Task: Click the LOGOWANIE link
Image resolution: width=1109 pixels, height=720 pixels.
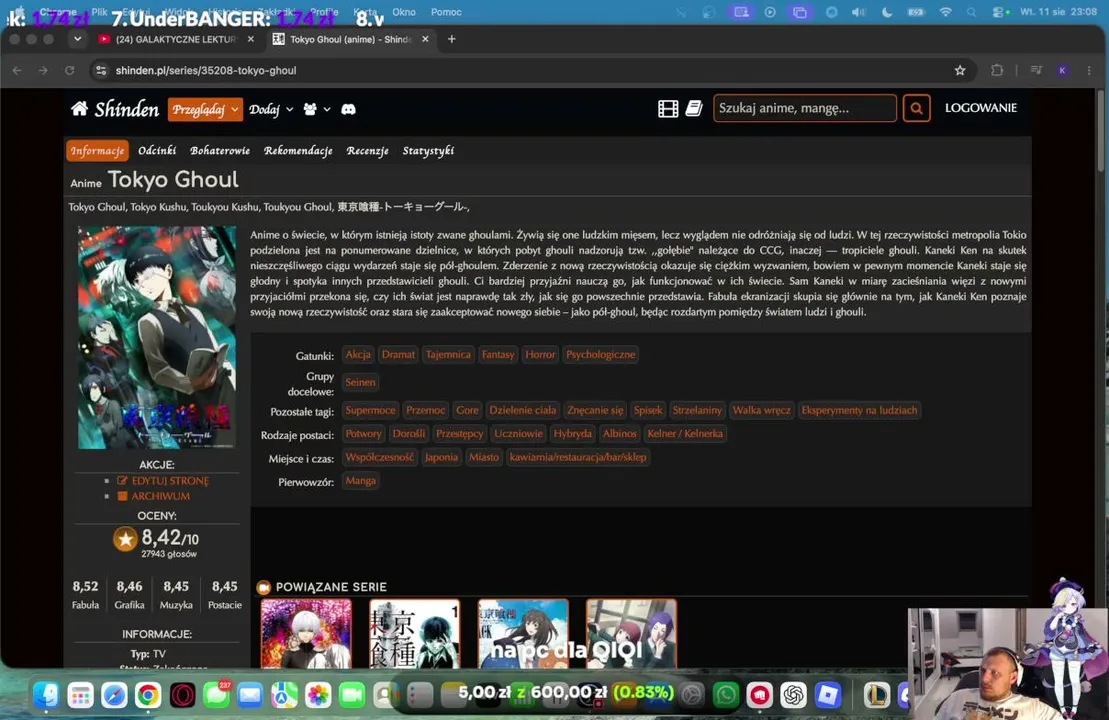Action: [x=980, y=108]
